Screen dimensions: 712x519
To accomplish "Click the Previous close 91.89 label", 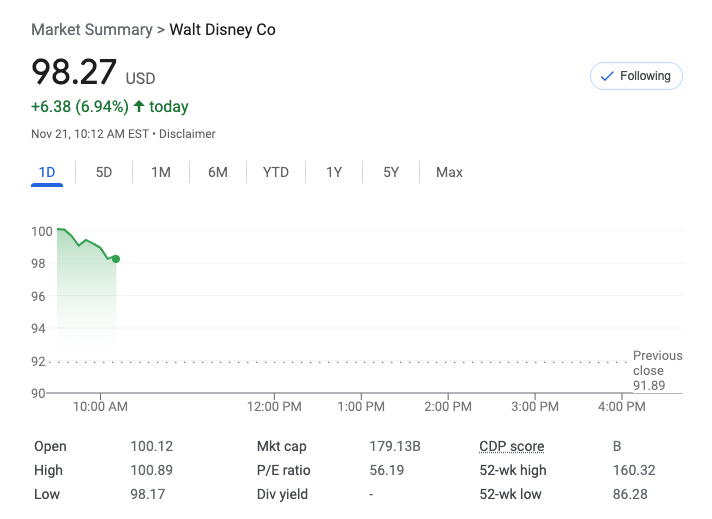I will (x=657, y=370).
